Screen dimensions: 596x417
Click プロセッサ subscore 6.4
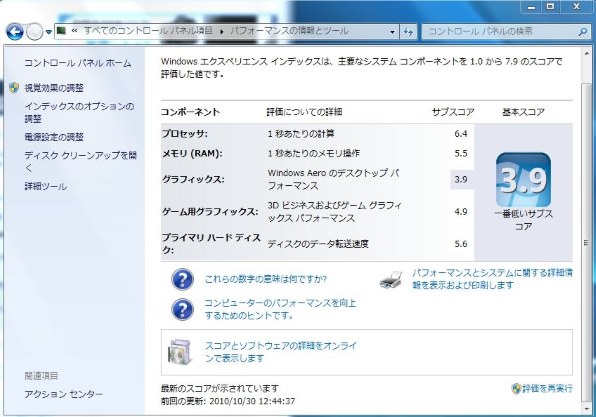[461, 134]
